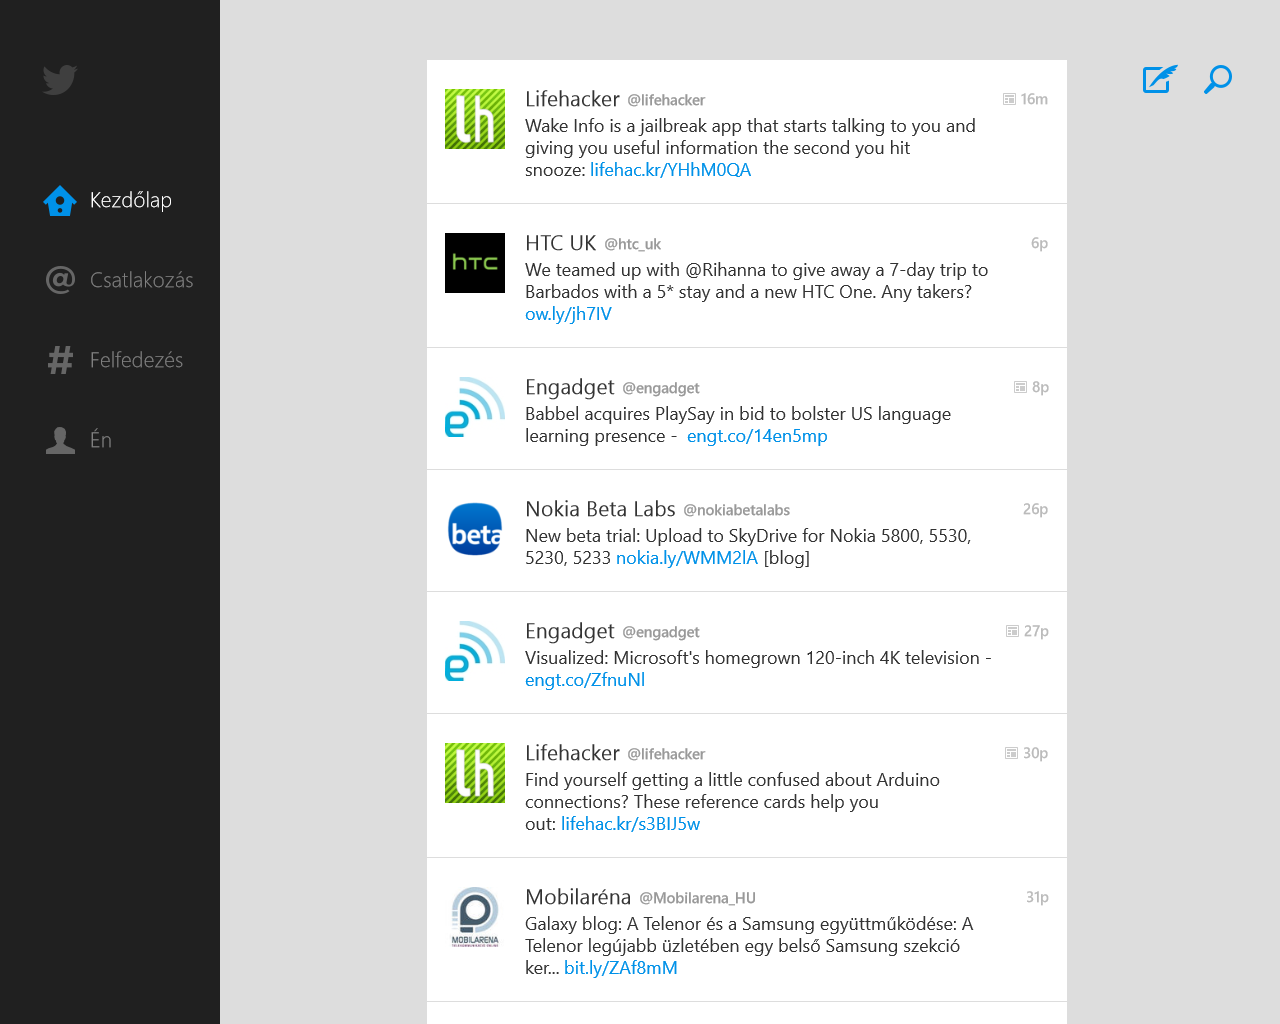The image size is (1280, 1024).
Task: Open the Mobilaréna avatar image
Action: (475, 917)
